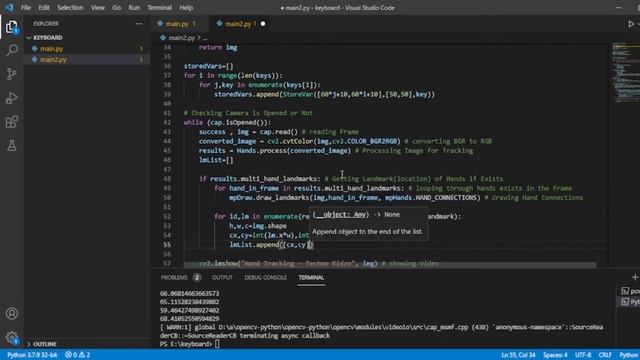Click terminal prompt PS E:\keyboard>
Screen dimensions: 640x360
pos(187,344)
